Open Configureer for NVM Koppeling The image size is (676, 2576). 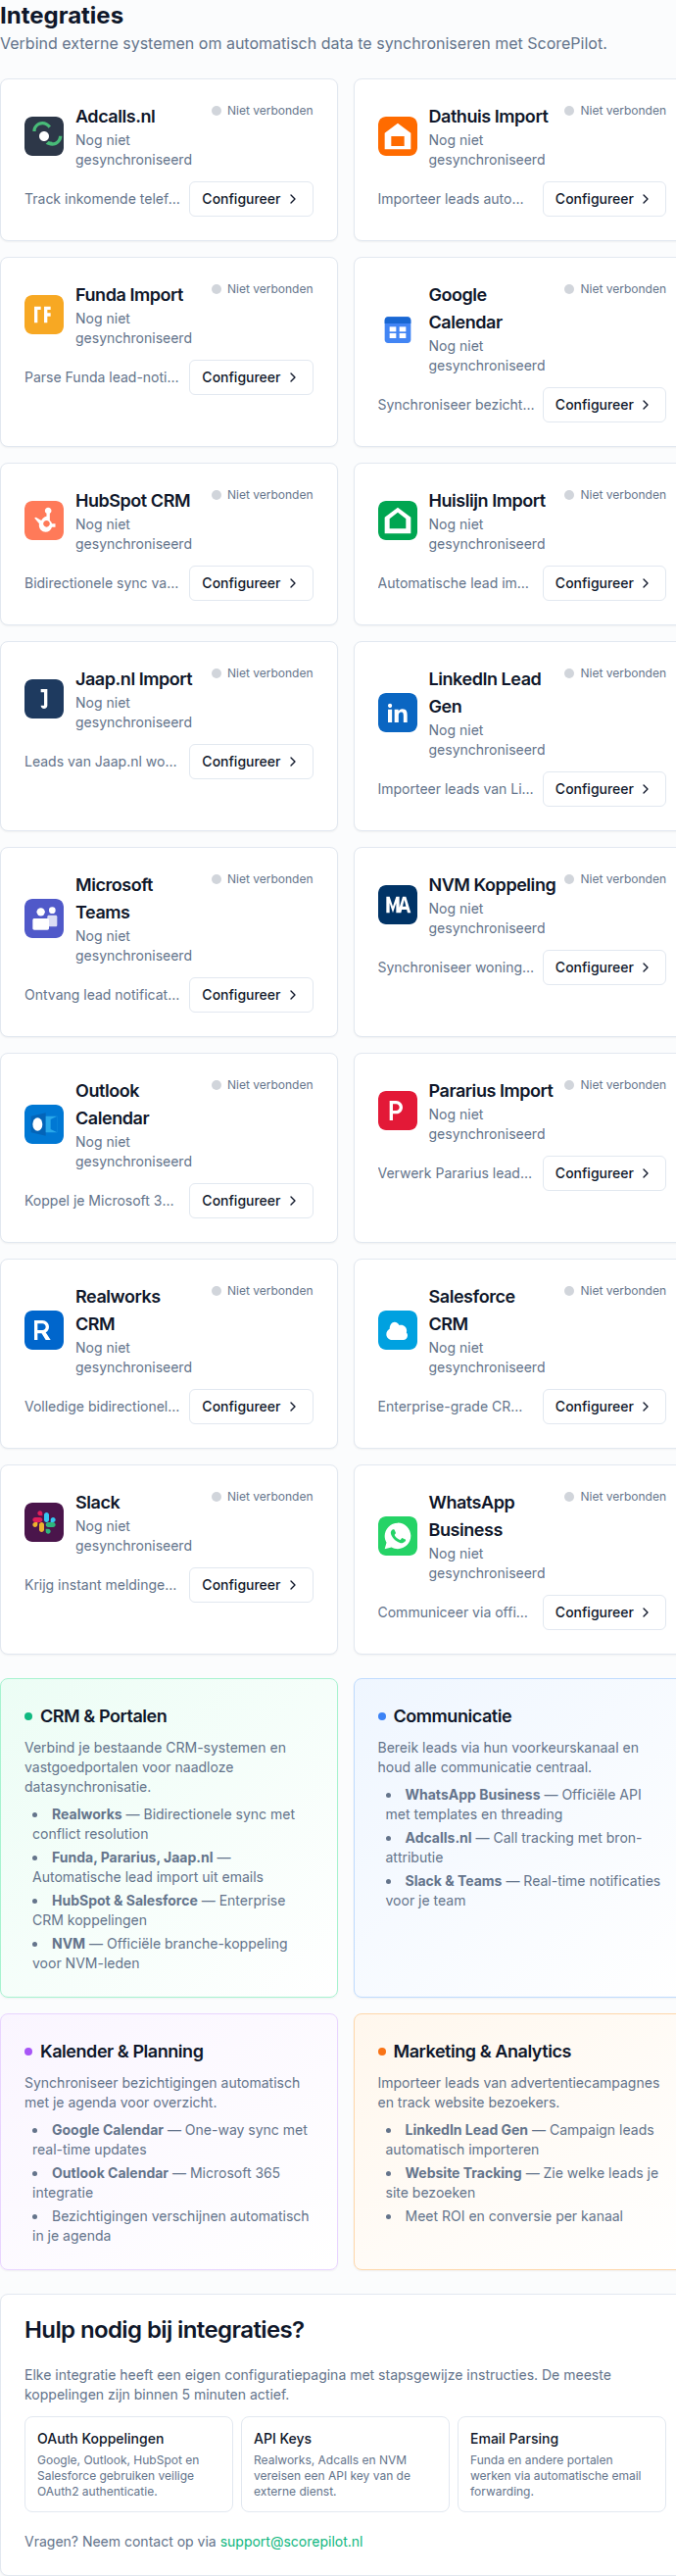coord(604,967)
